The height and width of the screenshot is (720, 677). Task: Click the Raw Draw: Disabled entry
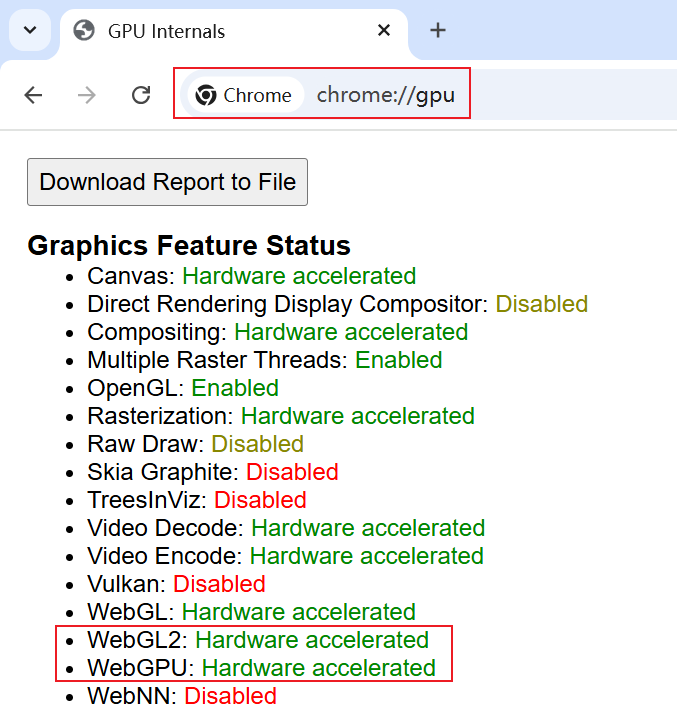pos(195,444)
